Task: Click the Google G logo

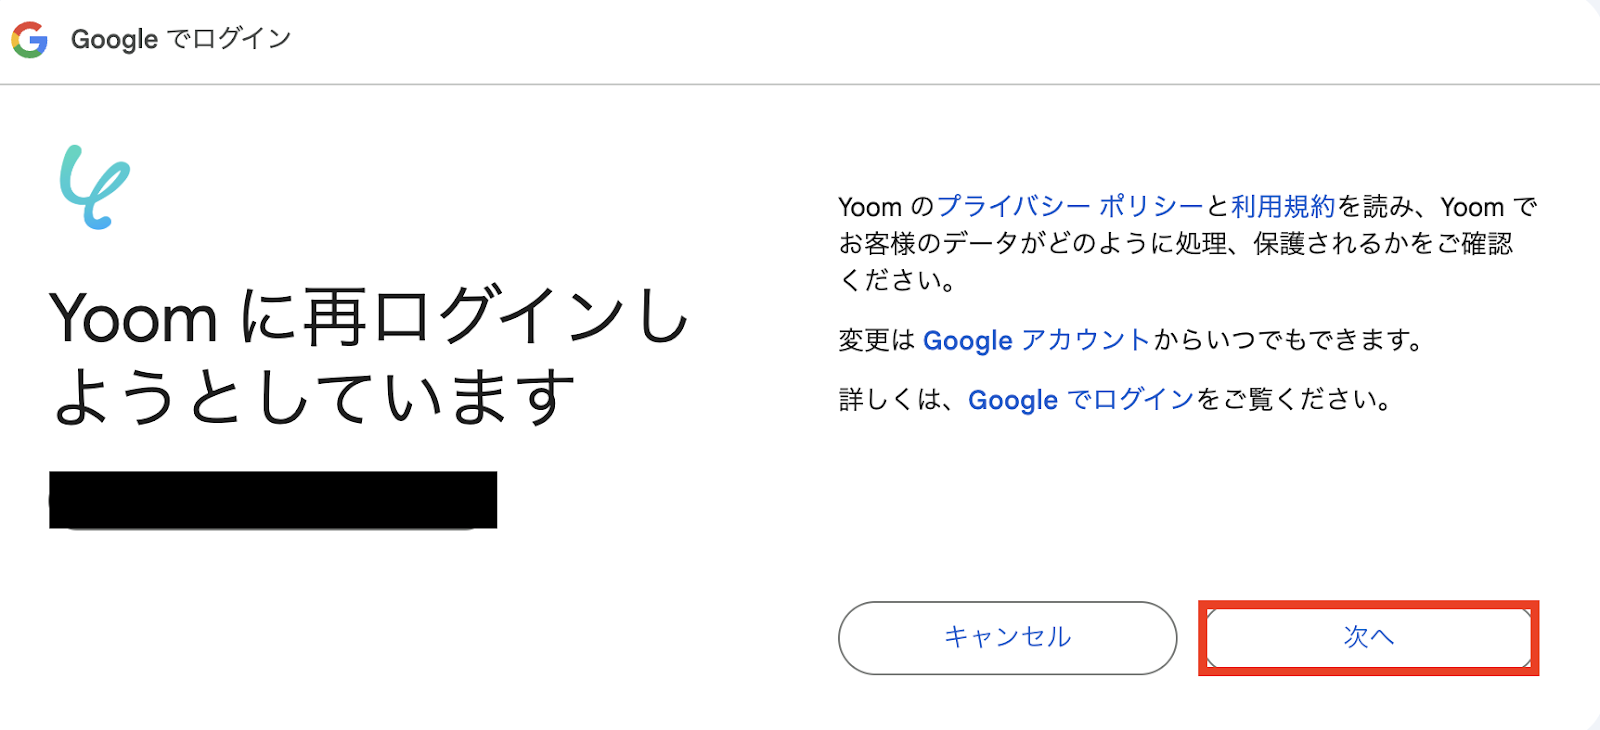Action: tap(30, 40)
